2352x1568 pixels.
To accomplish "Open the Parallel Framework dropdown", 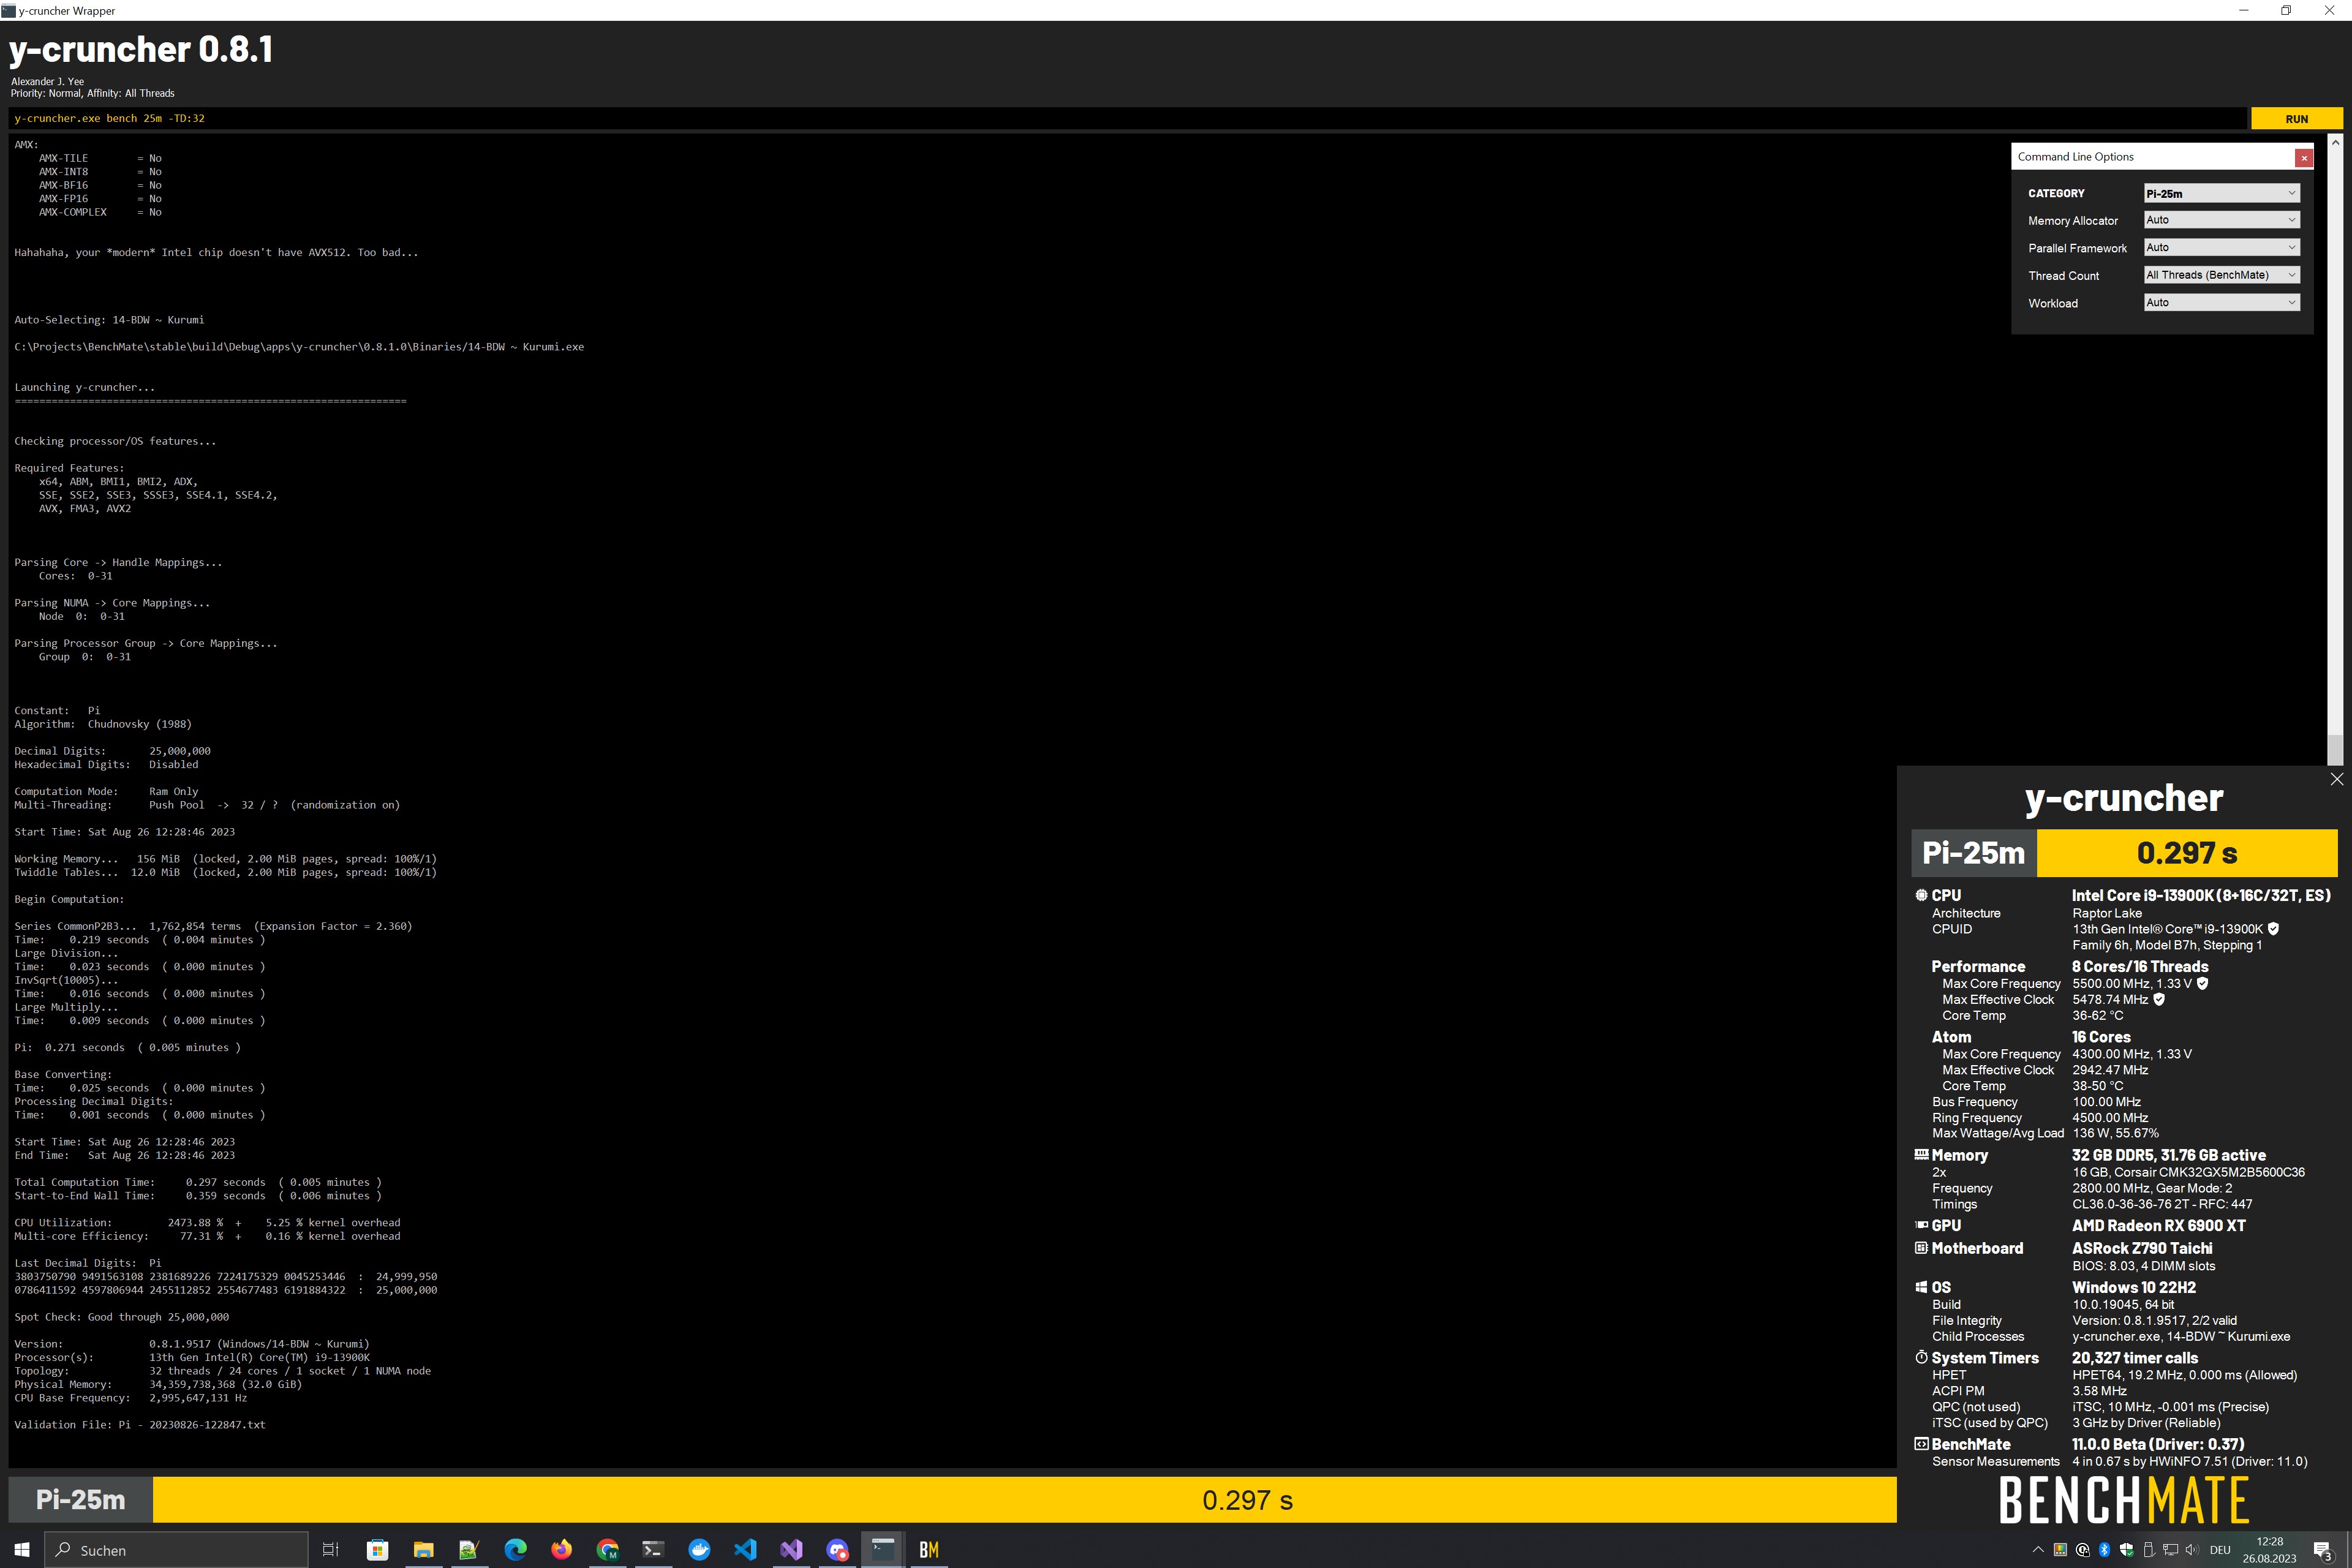I will pos(2222,247).
